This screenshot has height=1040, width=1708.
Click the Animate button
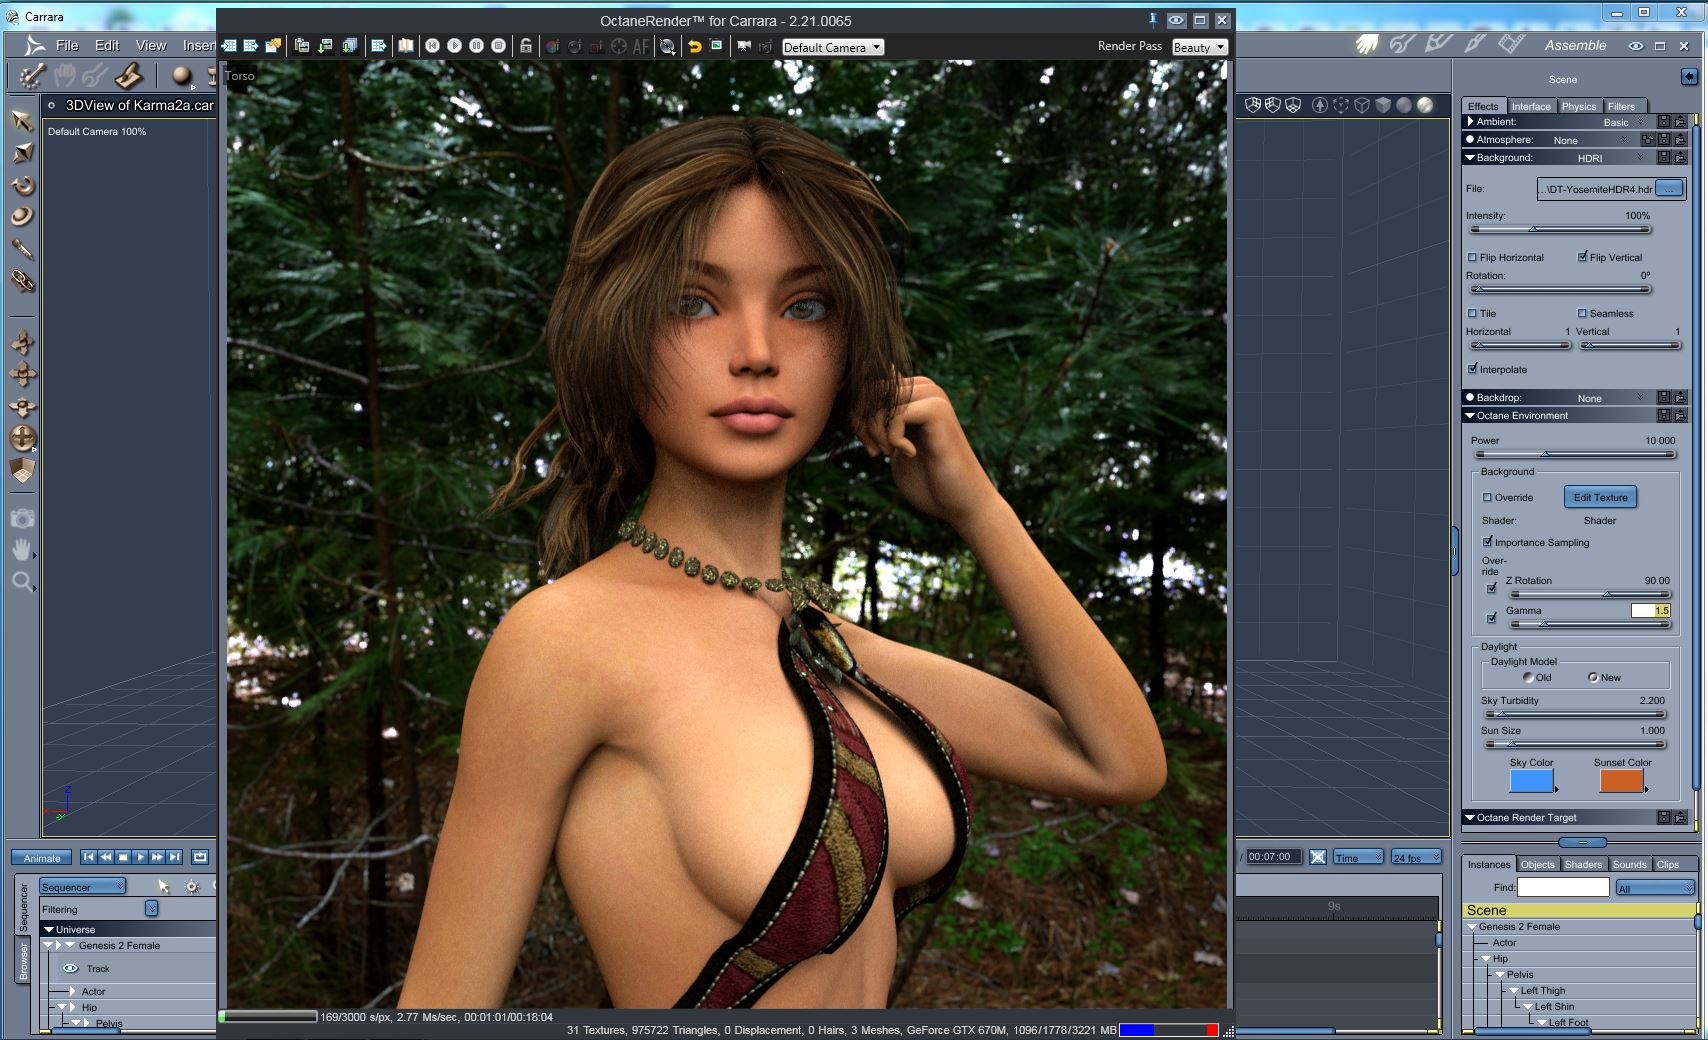point(42,858)
